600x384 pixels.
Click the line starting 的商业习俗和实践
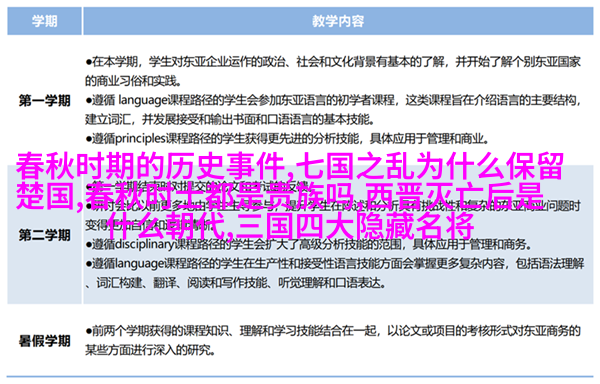133,81
